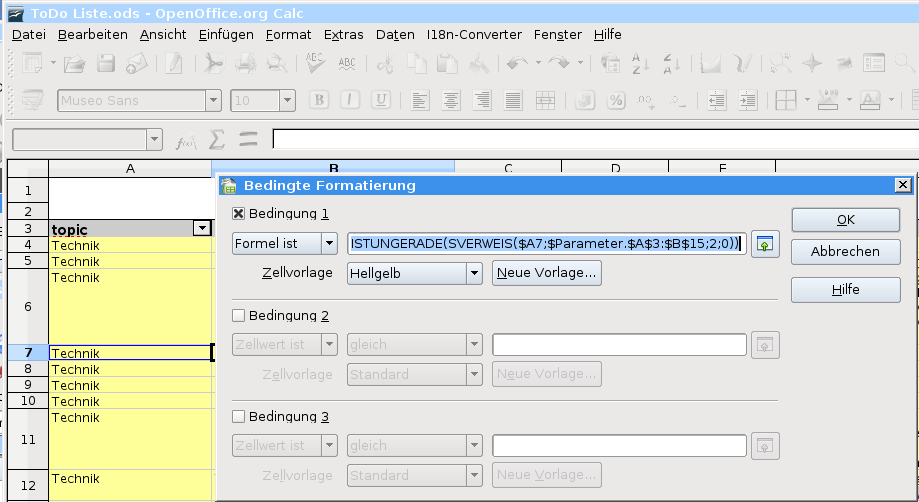Click the Sum sigma icon
The width and height of the screenshot is (919, 502).
[x=217, y=140]
